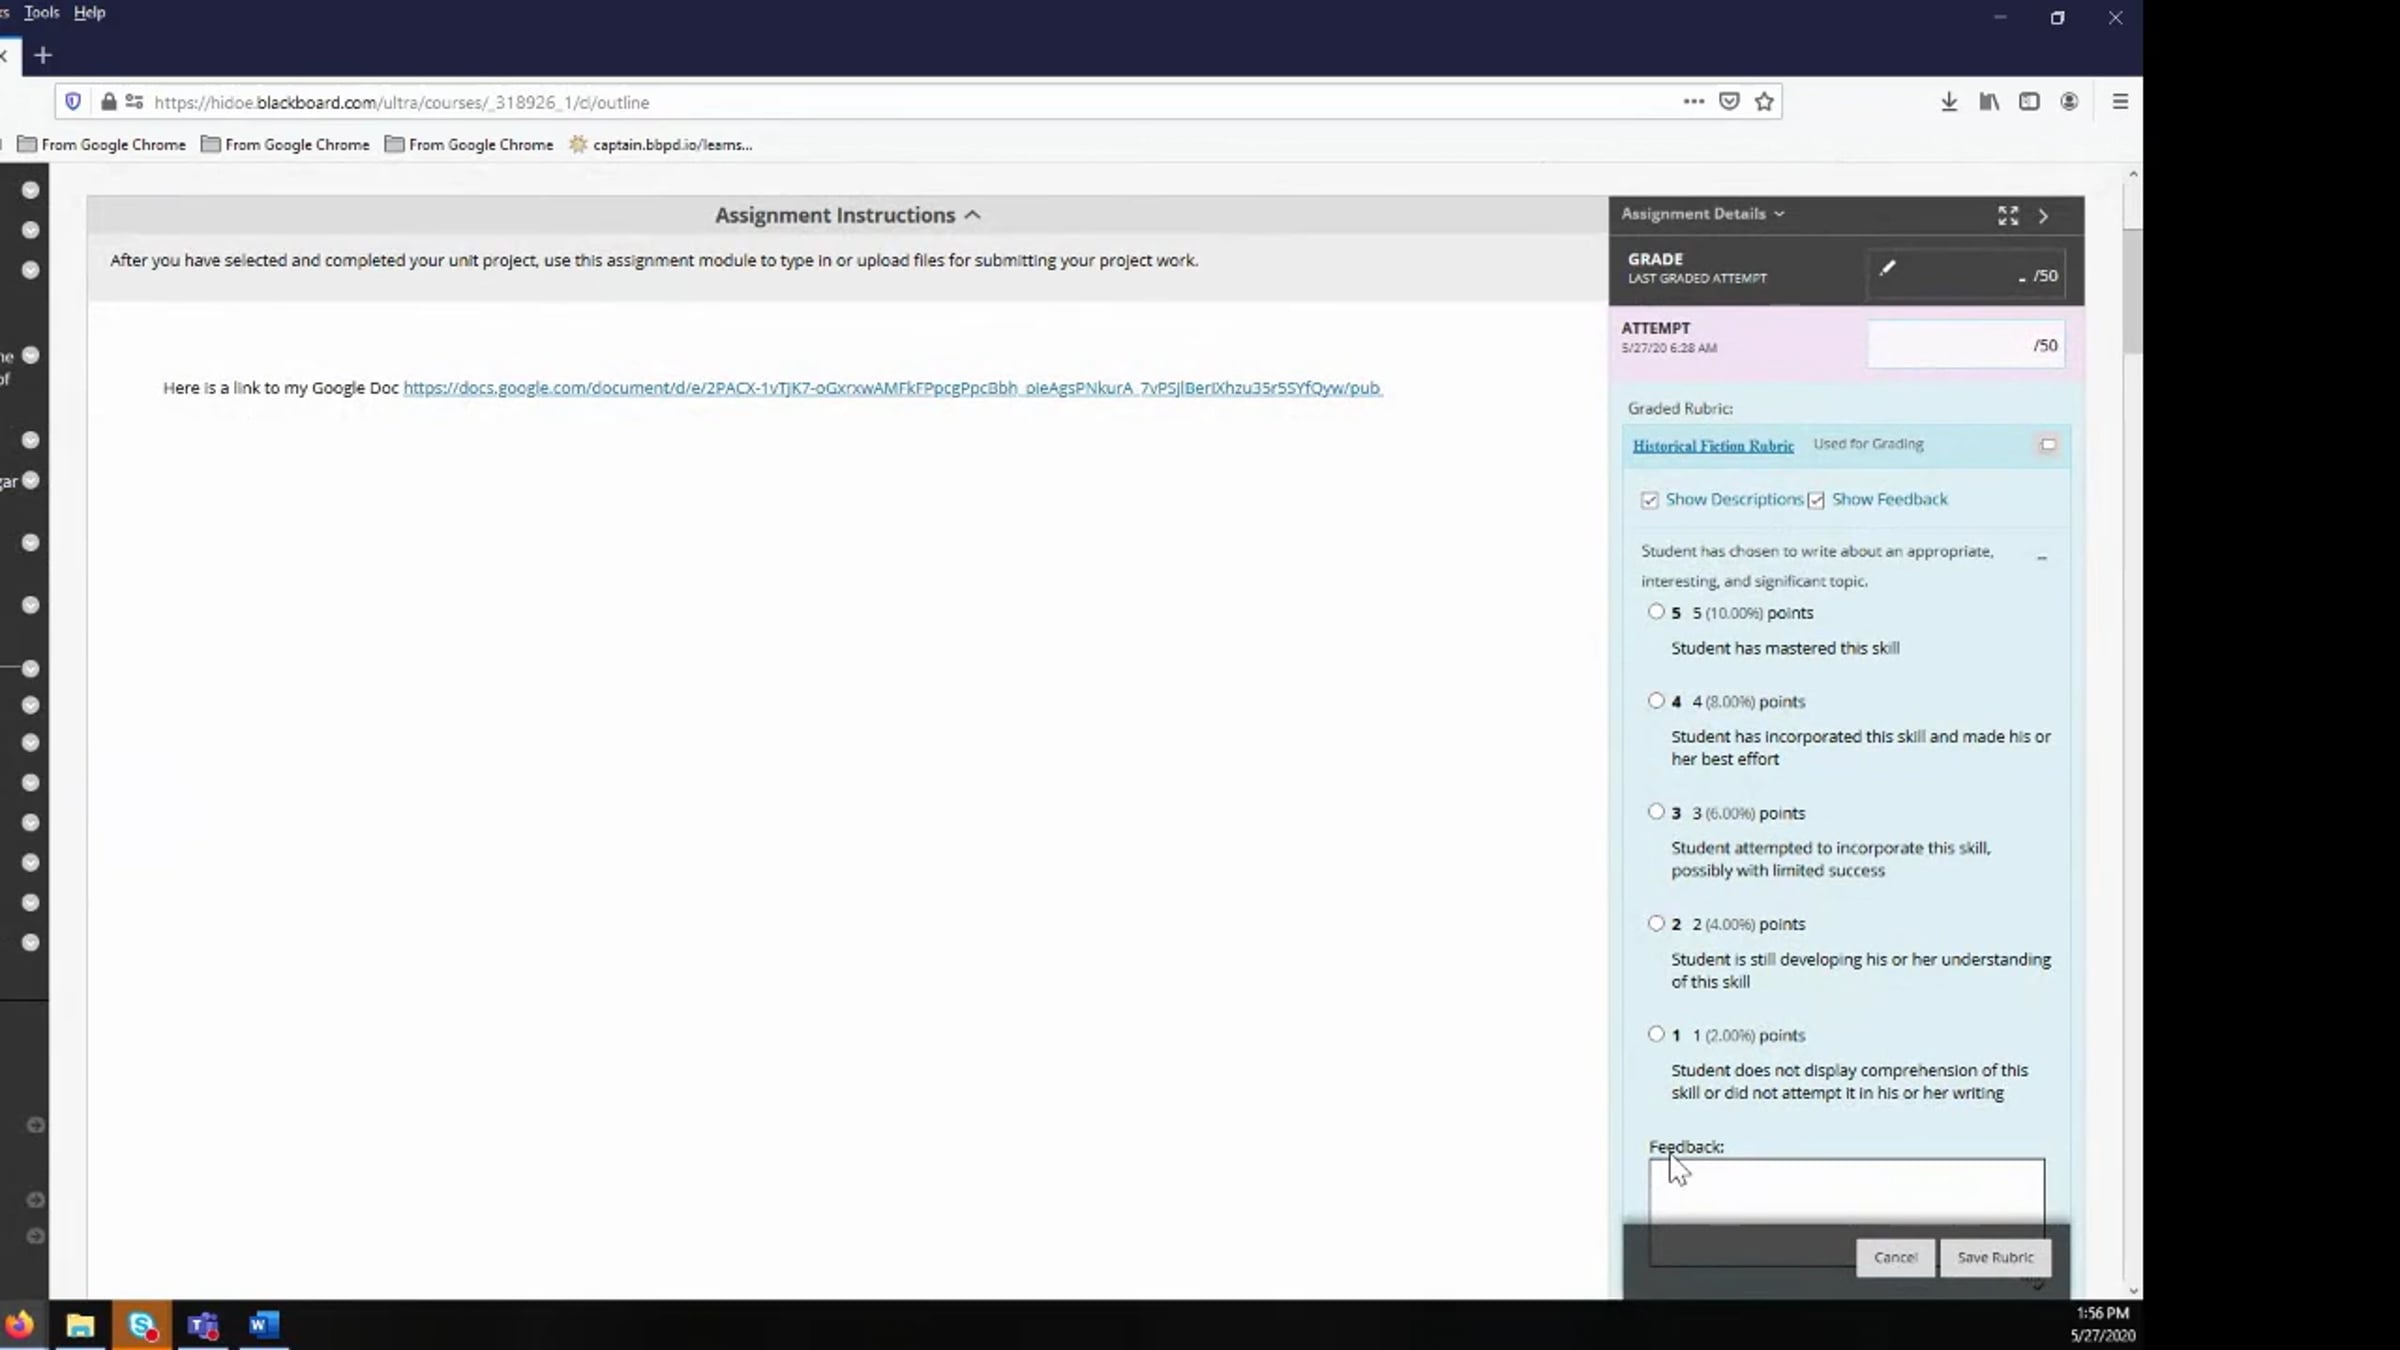The width and height of the screenshot is (2400, 1350).
Task: Open the Tools menu
Action: [x=42, y=12]
